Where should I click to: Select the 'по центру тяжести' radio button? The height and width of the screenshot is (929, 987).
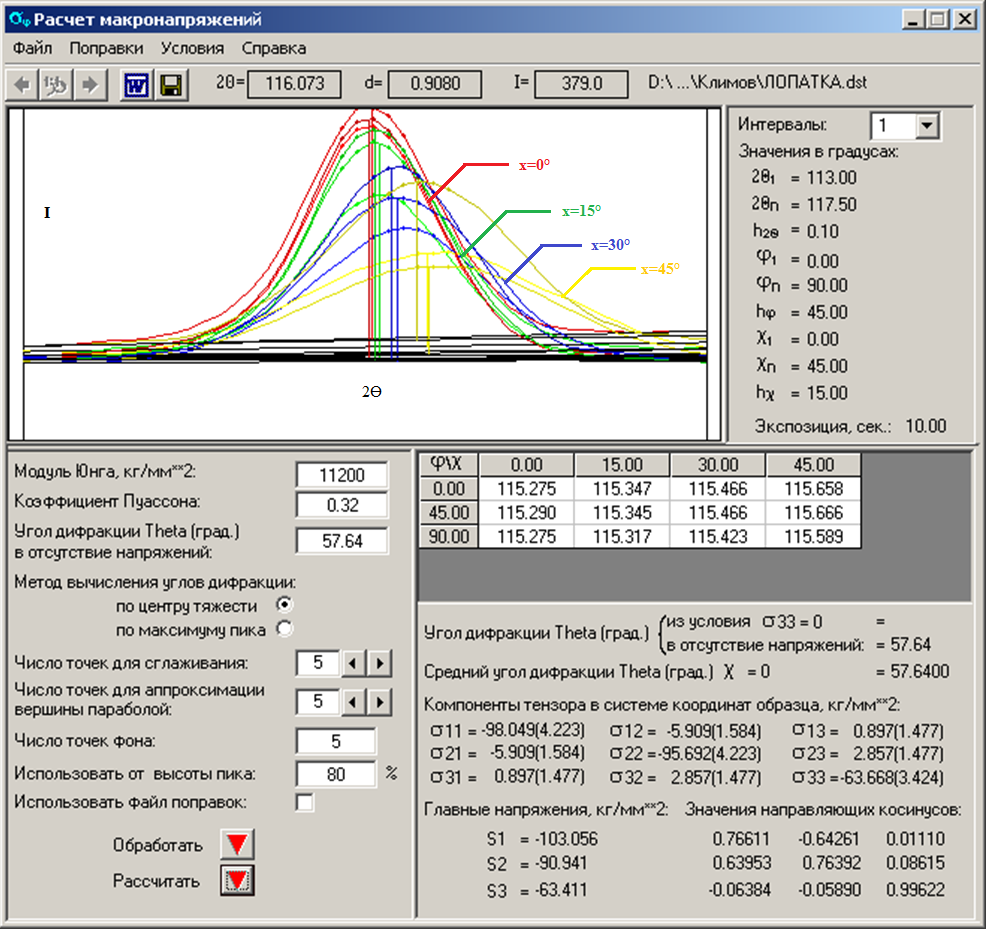pyautogui.click(x=285, y=605)
